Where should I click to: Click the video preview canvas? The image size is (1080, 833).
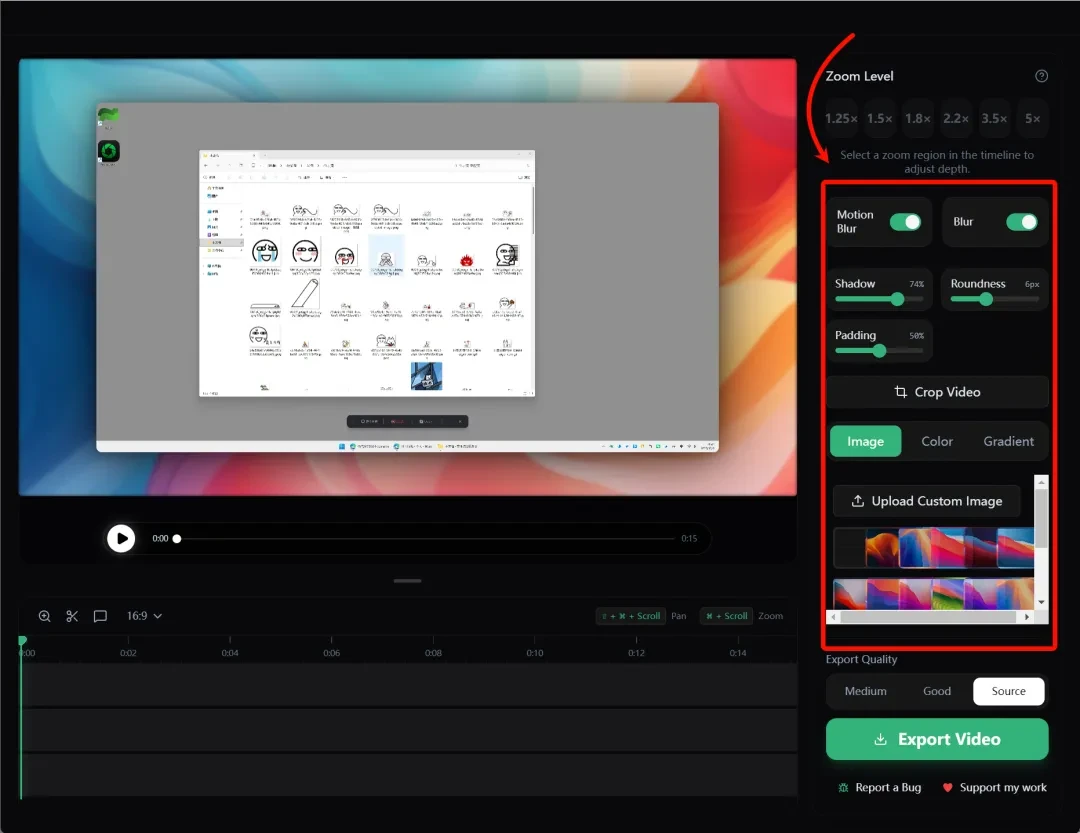click(408, 277)
